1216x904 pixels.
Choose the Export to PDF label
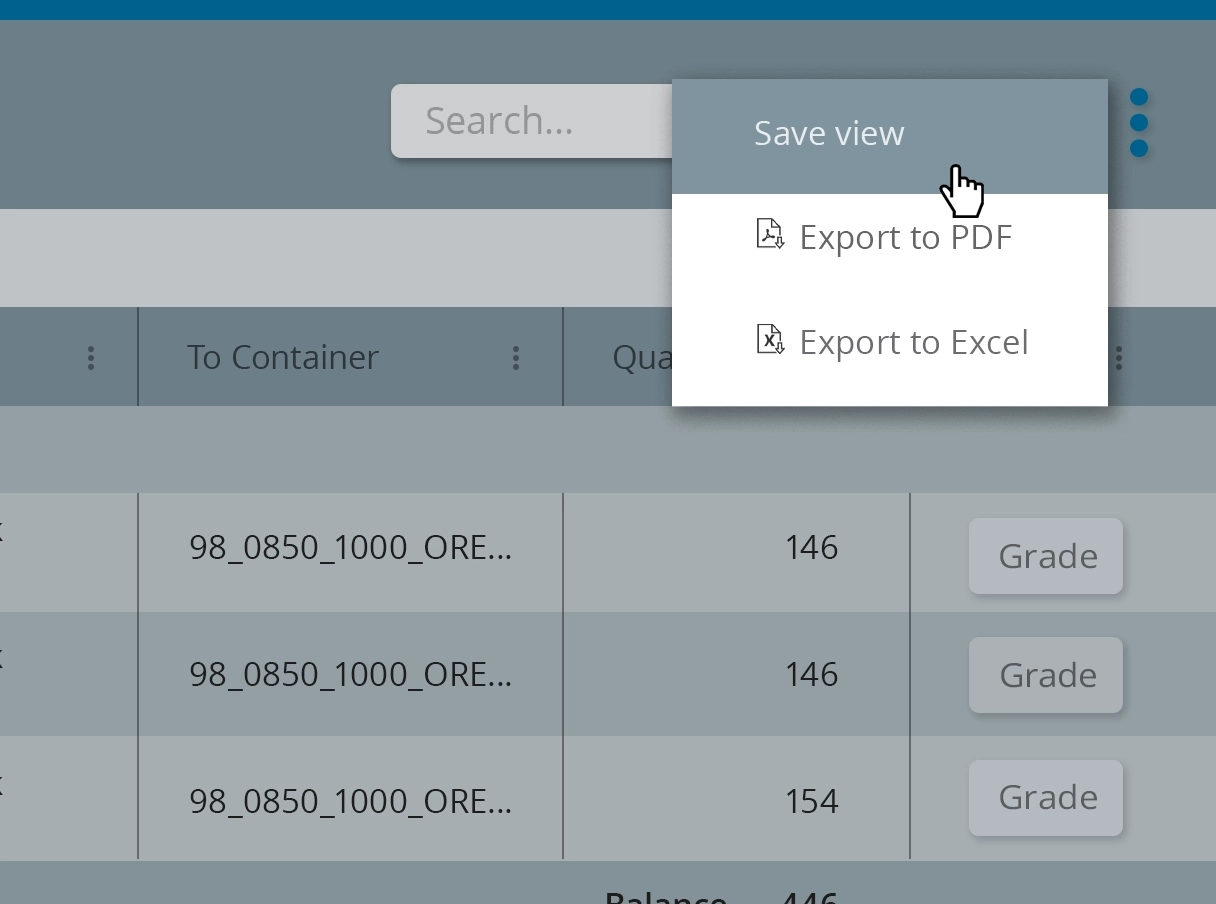[x=906, y=238]
